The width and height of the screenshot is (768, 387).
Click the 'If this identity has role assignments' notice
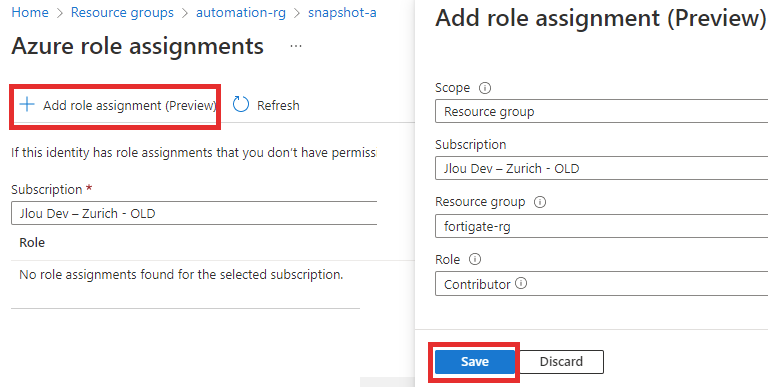tap(194, 153)
